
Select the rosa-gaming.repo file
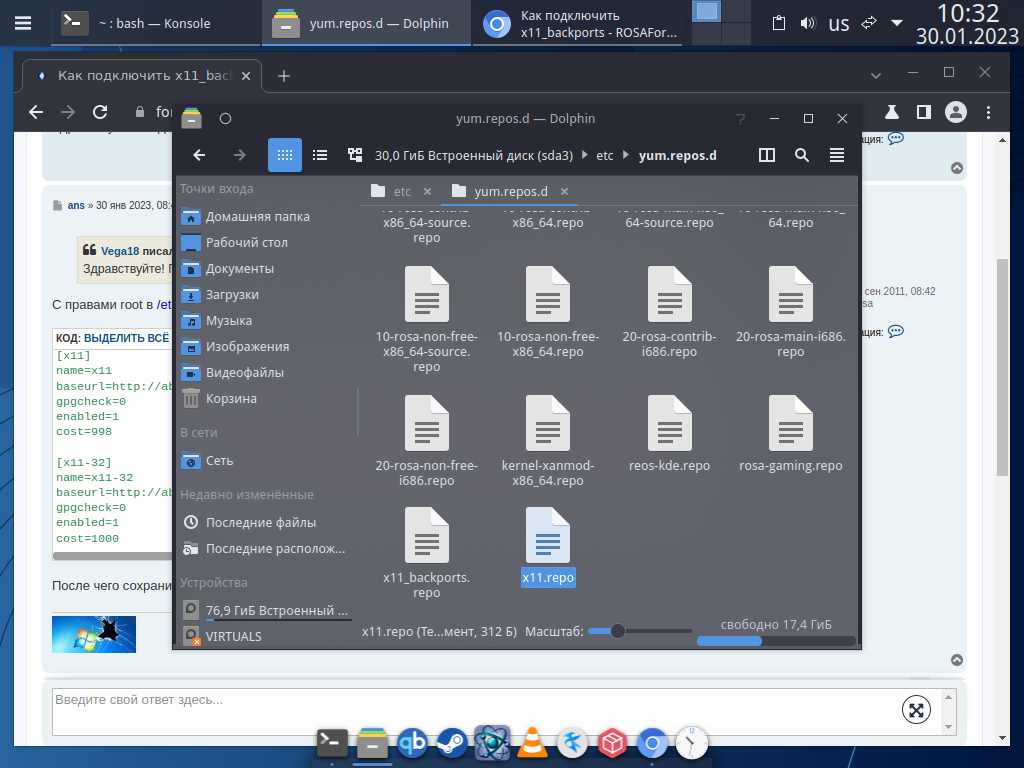tap(791, 433)
